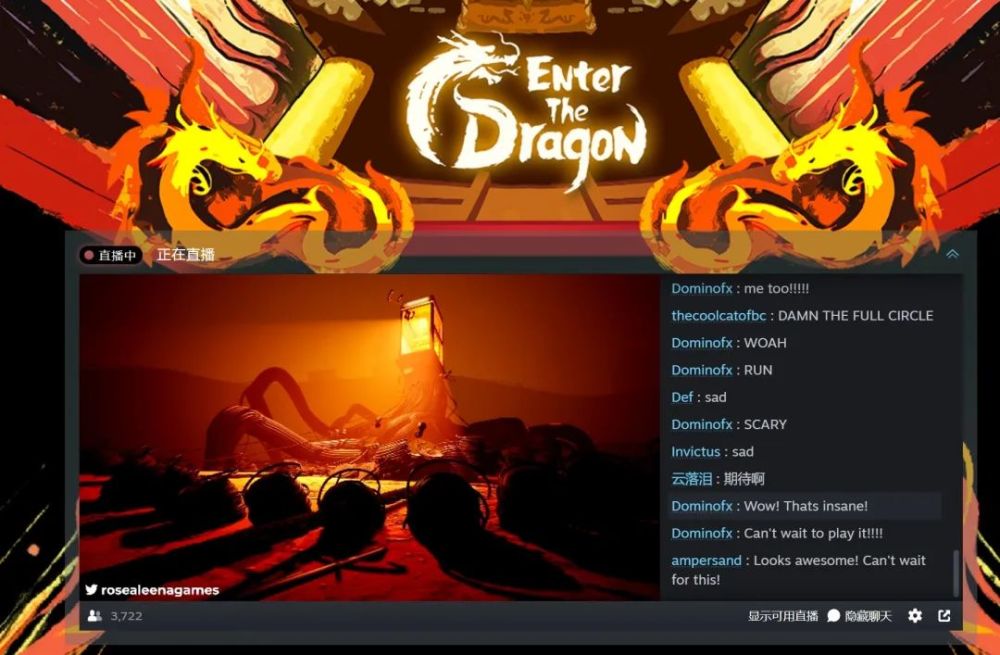Image resolution: width=1000 pixels, height=655 pixels.
Task: Click Dominofx next to 'me too!!!!!'
Action: point(702,288)
